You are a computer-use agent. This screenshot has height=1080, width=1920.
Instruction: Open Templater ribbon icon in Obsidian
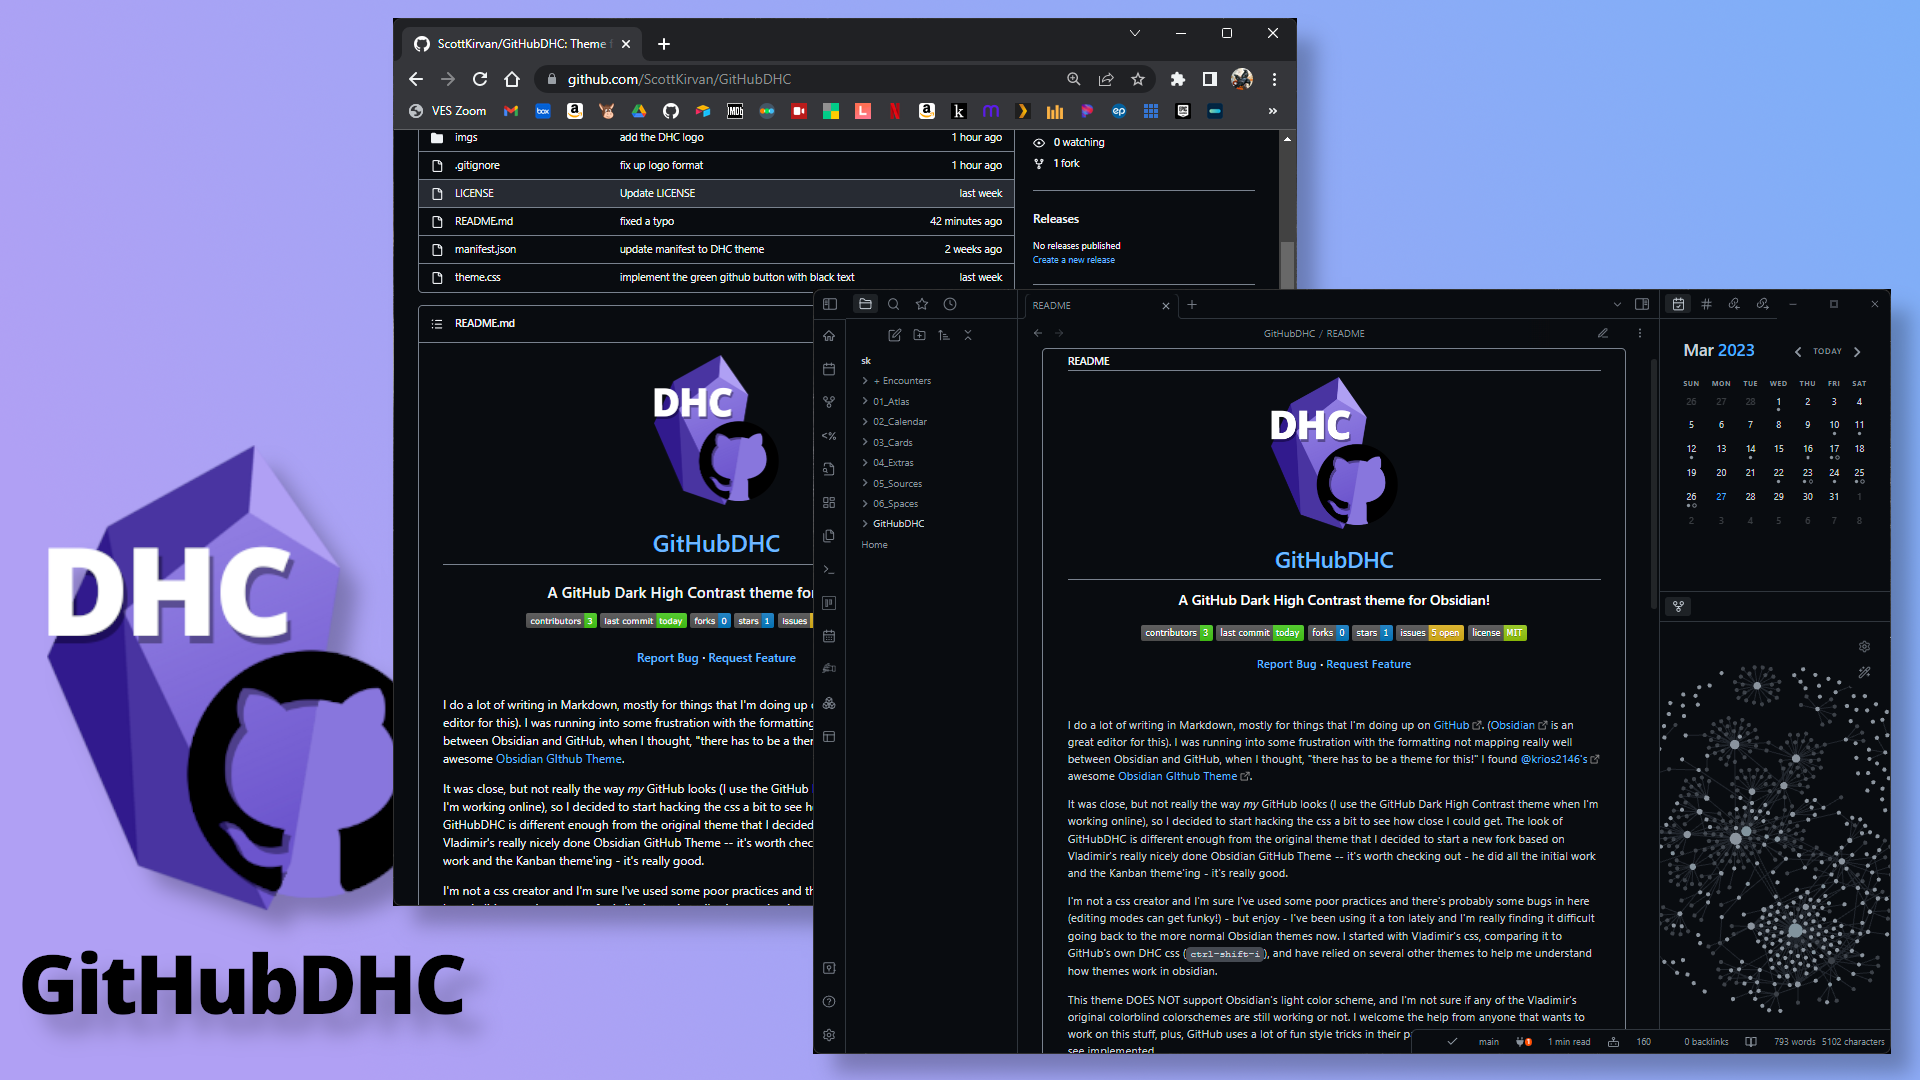coord(829,436)
